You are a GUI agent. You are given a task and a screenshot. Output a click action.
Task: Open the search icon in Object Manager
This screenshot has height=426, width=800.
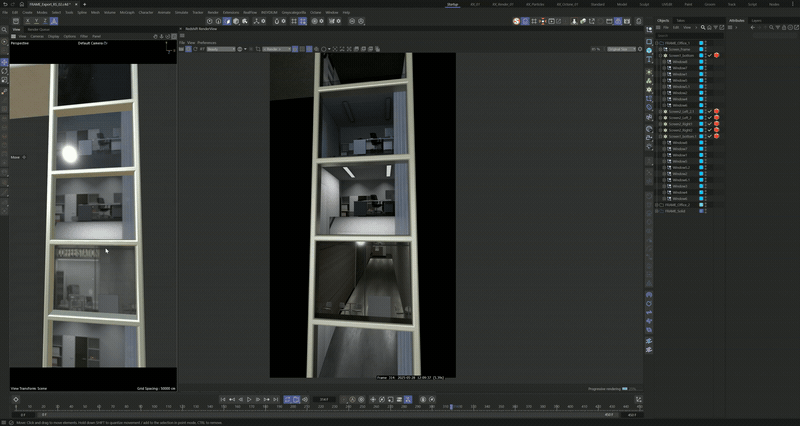pyautogui.click(x=703, y=28)
